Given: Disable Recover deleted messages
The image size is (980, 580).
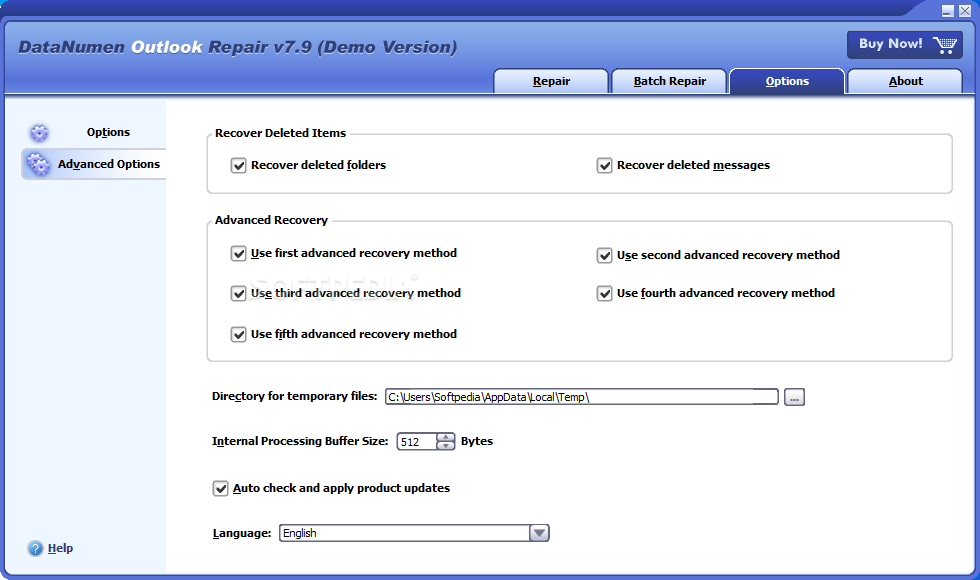Looking at the screenshot, I should pyautogui.click(x=605, y=165).
